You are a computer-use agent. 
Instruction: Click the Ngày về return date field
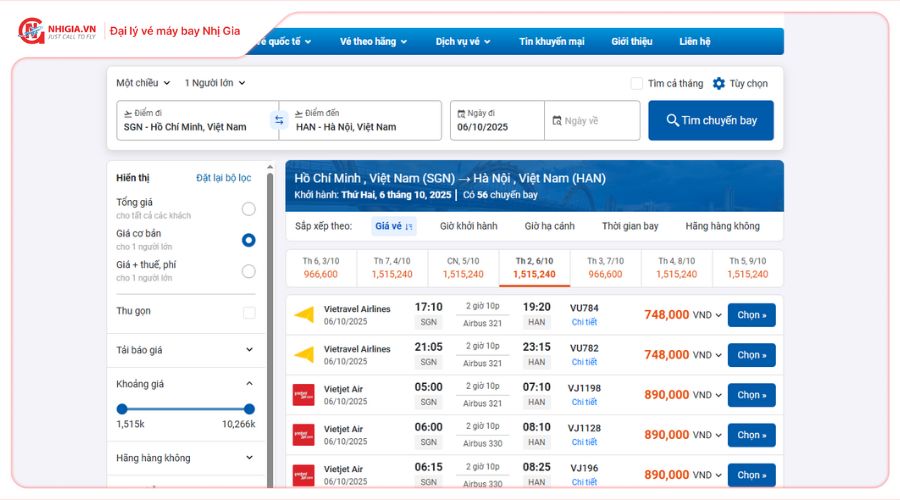tap(592, 121)
